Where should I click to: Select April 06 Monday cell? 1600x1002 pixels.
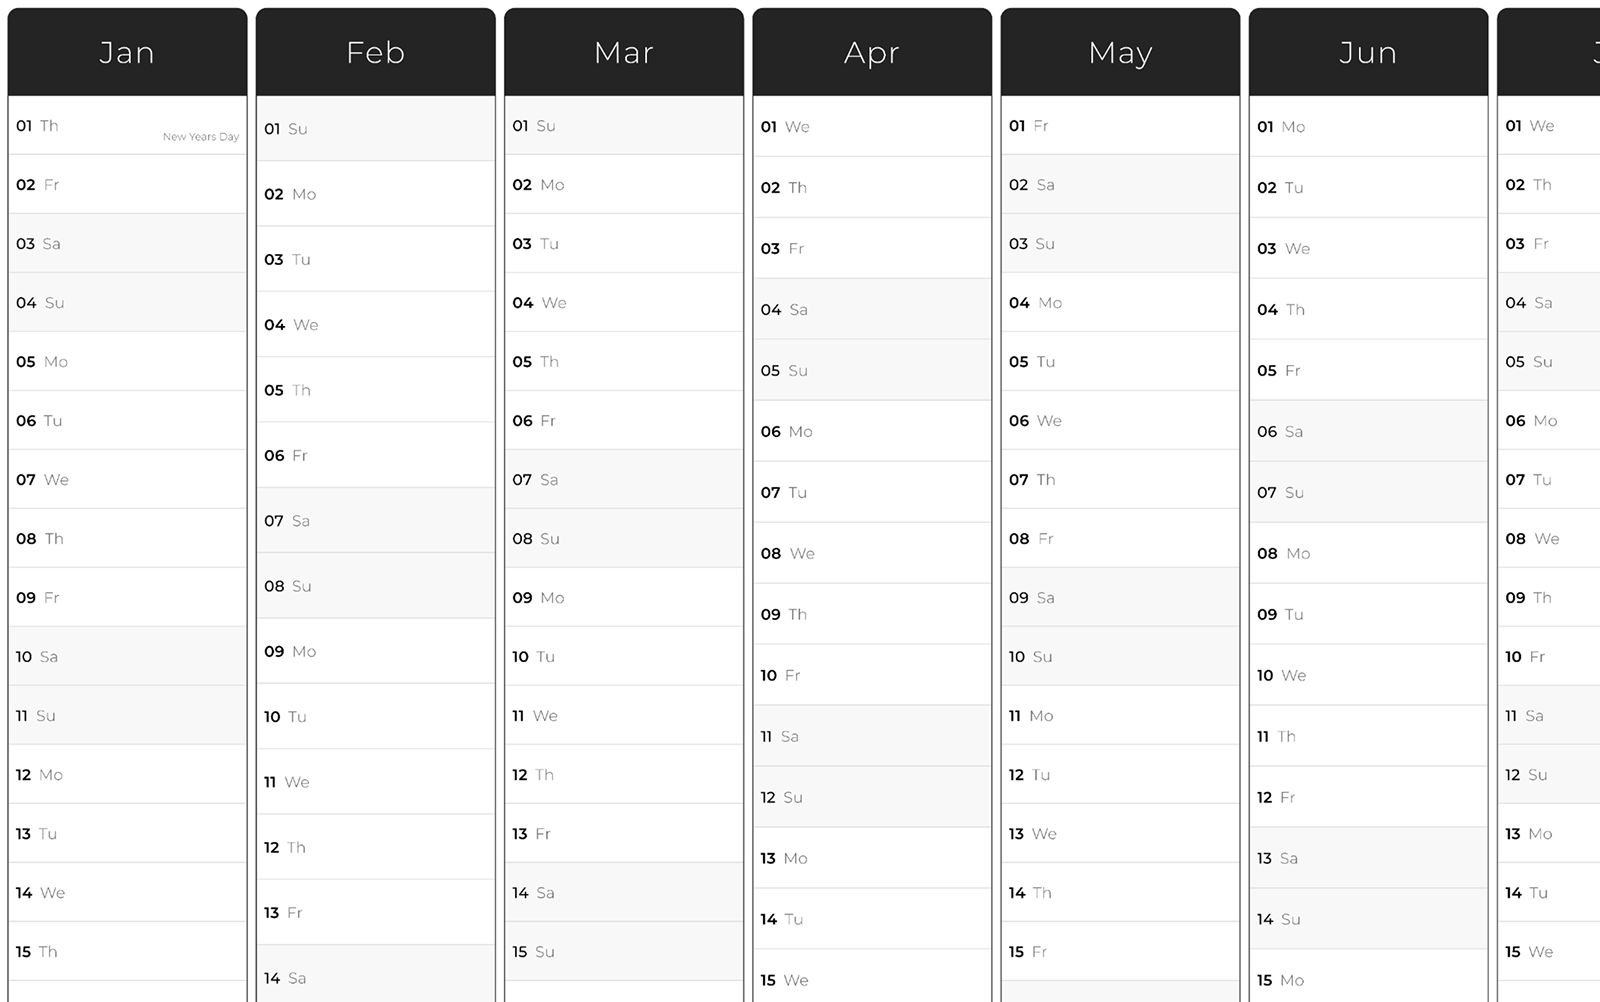871,432
